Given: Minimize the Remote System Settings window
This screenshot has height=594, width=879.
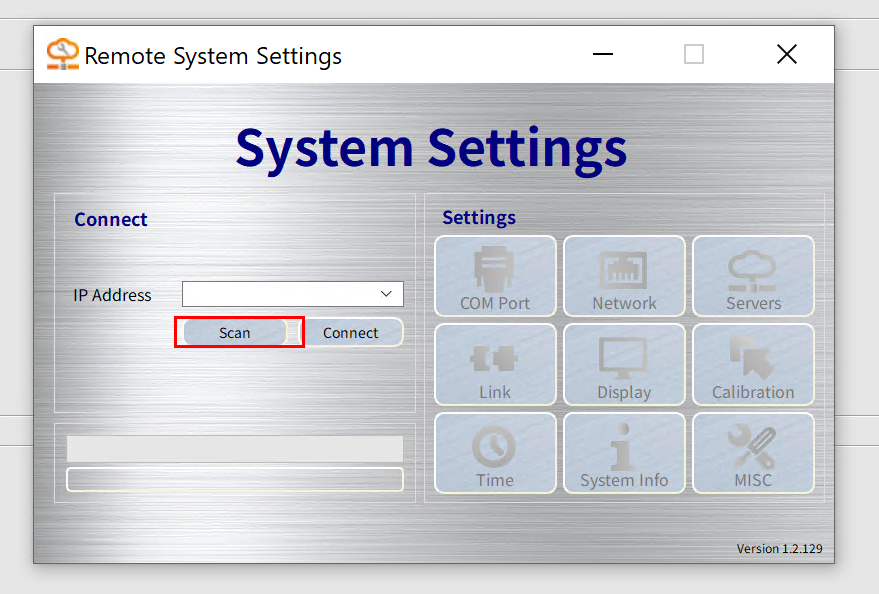Looking at the screenshot, I should [602, 55].
